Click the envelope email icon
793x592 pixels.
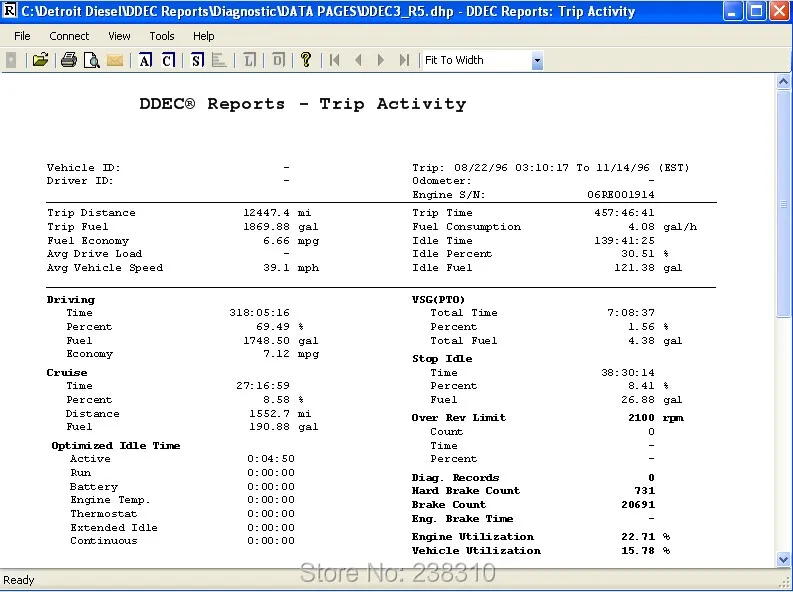(115, 60)
